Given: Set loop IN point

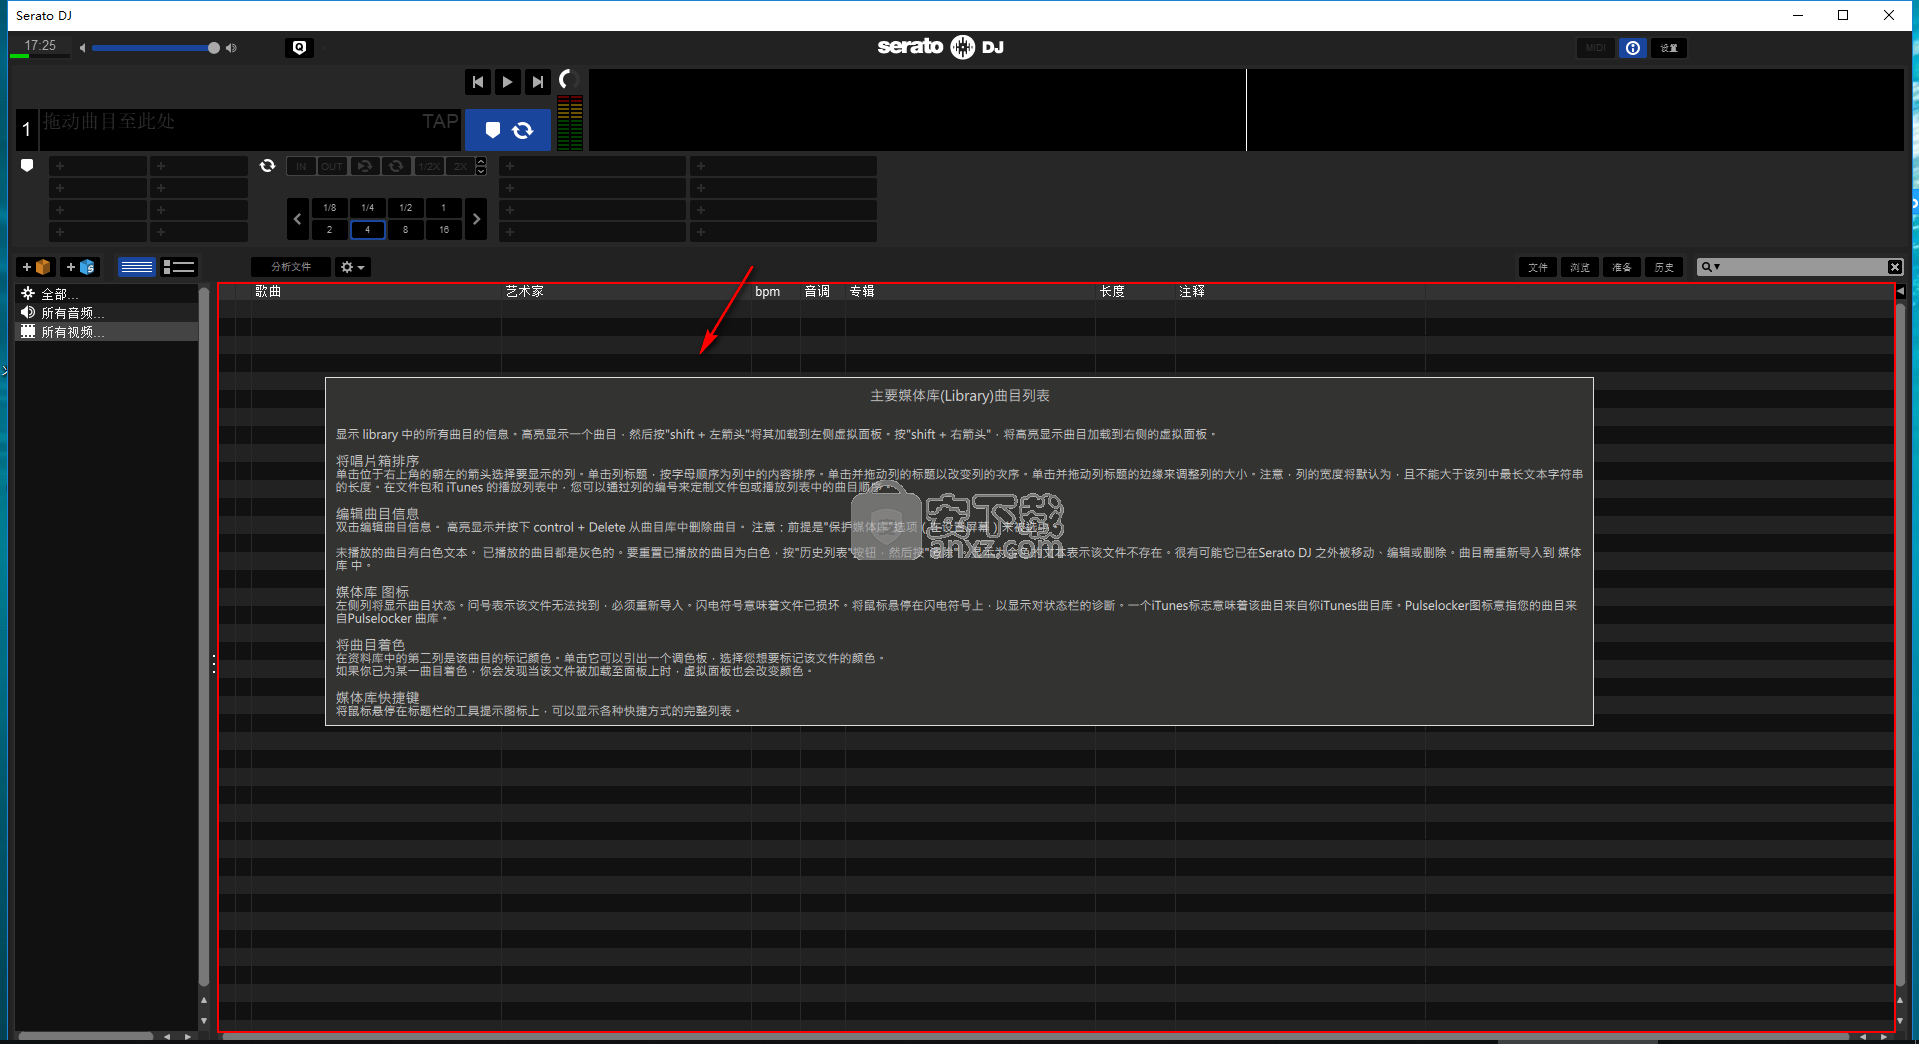Looking at the screenshot, I should 301,166.
